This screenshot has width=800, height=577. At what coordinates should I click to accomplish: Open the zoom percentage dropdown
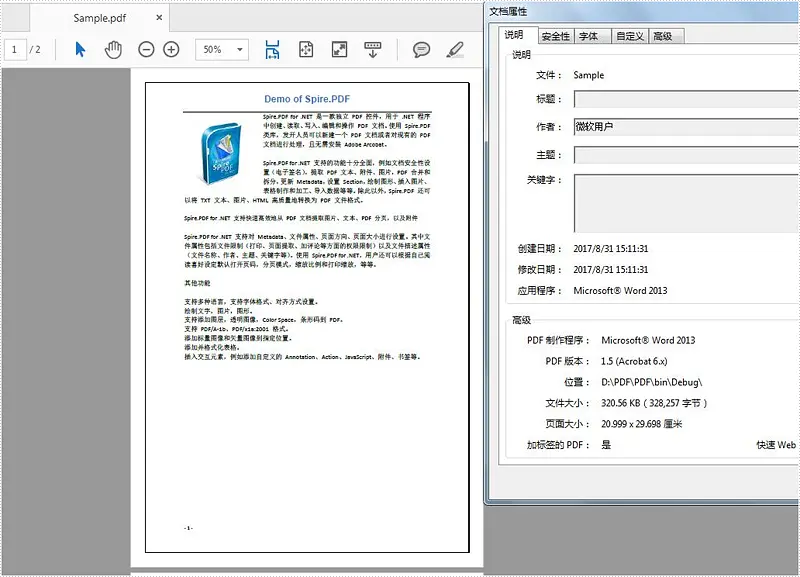pos(237,47)
